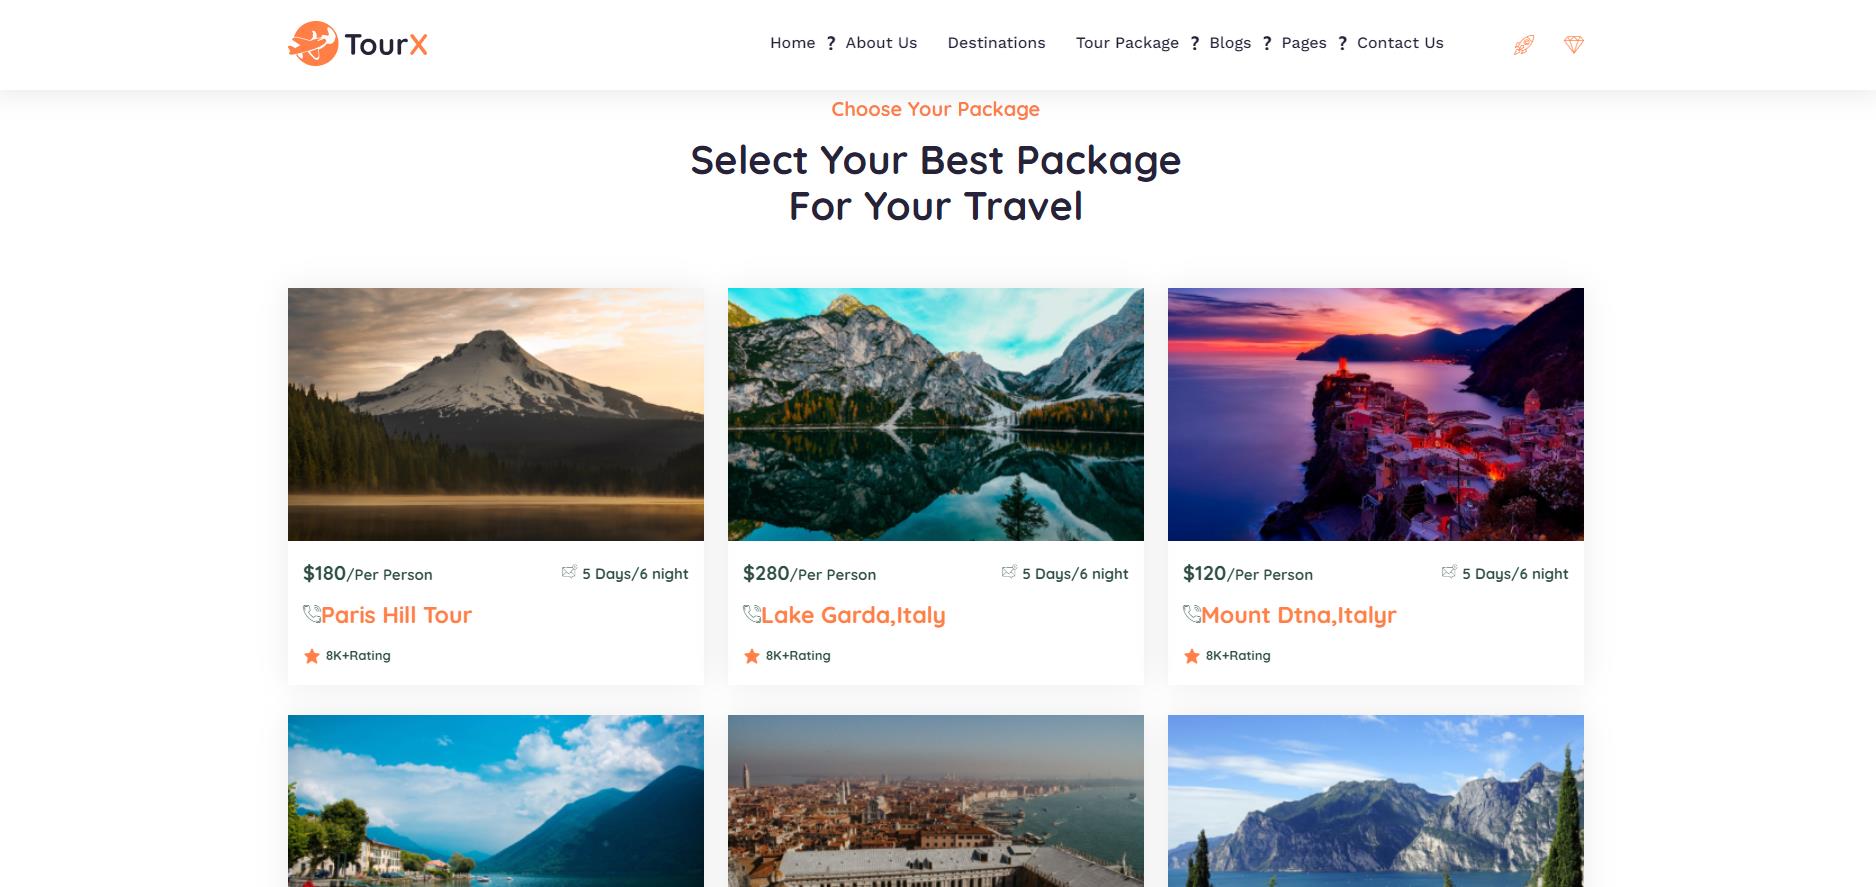Viewport: 1876px width, 887px height.
Task: Click the star icon on Paris Hill card
Action: pyautogui.click(x=311, y=656)
